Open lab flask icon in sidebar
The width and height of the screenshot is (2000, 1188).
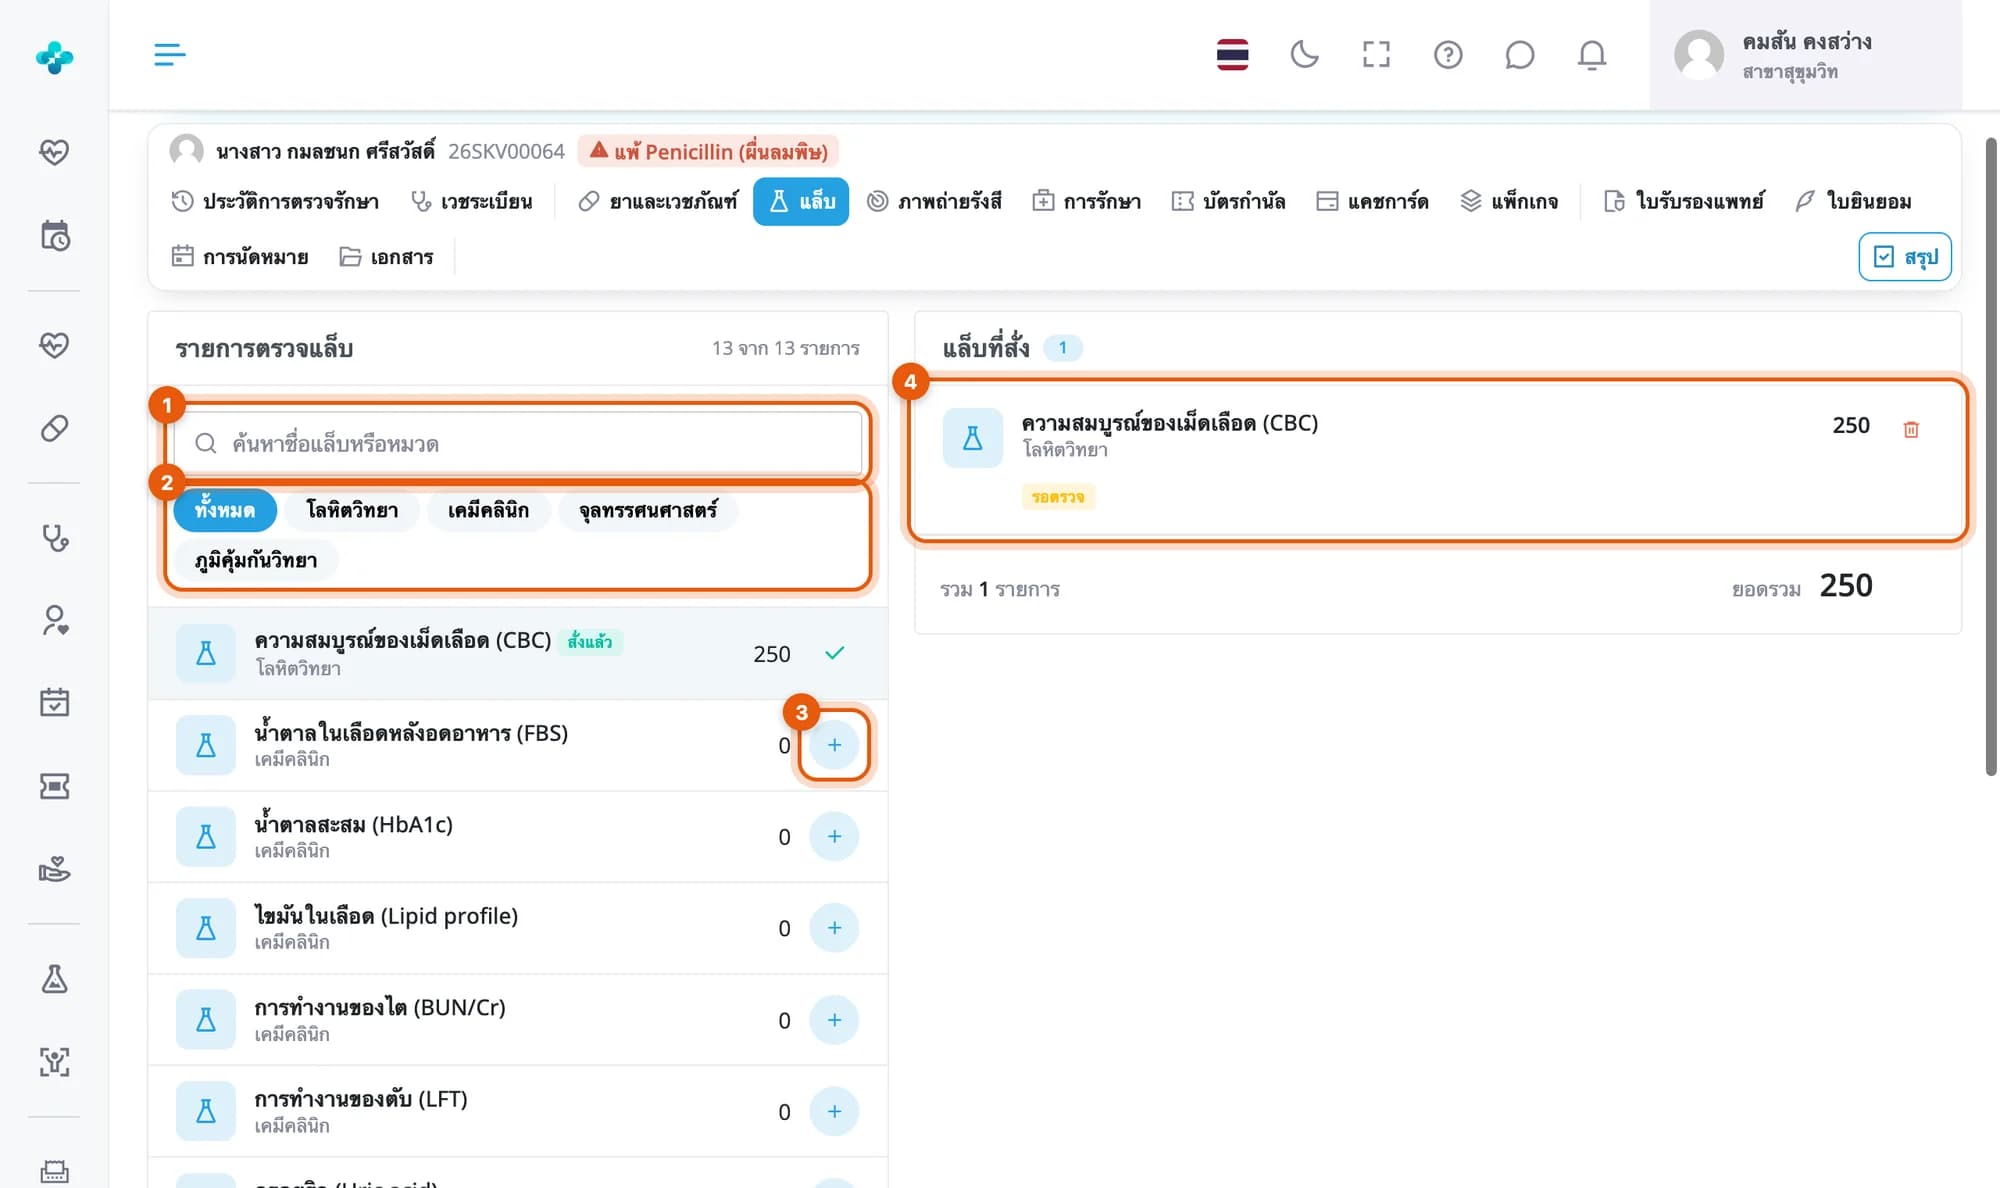pyautogui.click(x=54, y=978)
